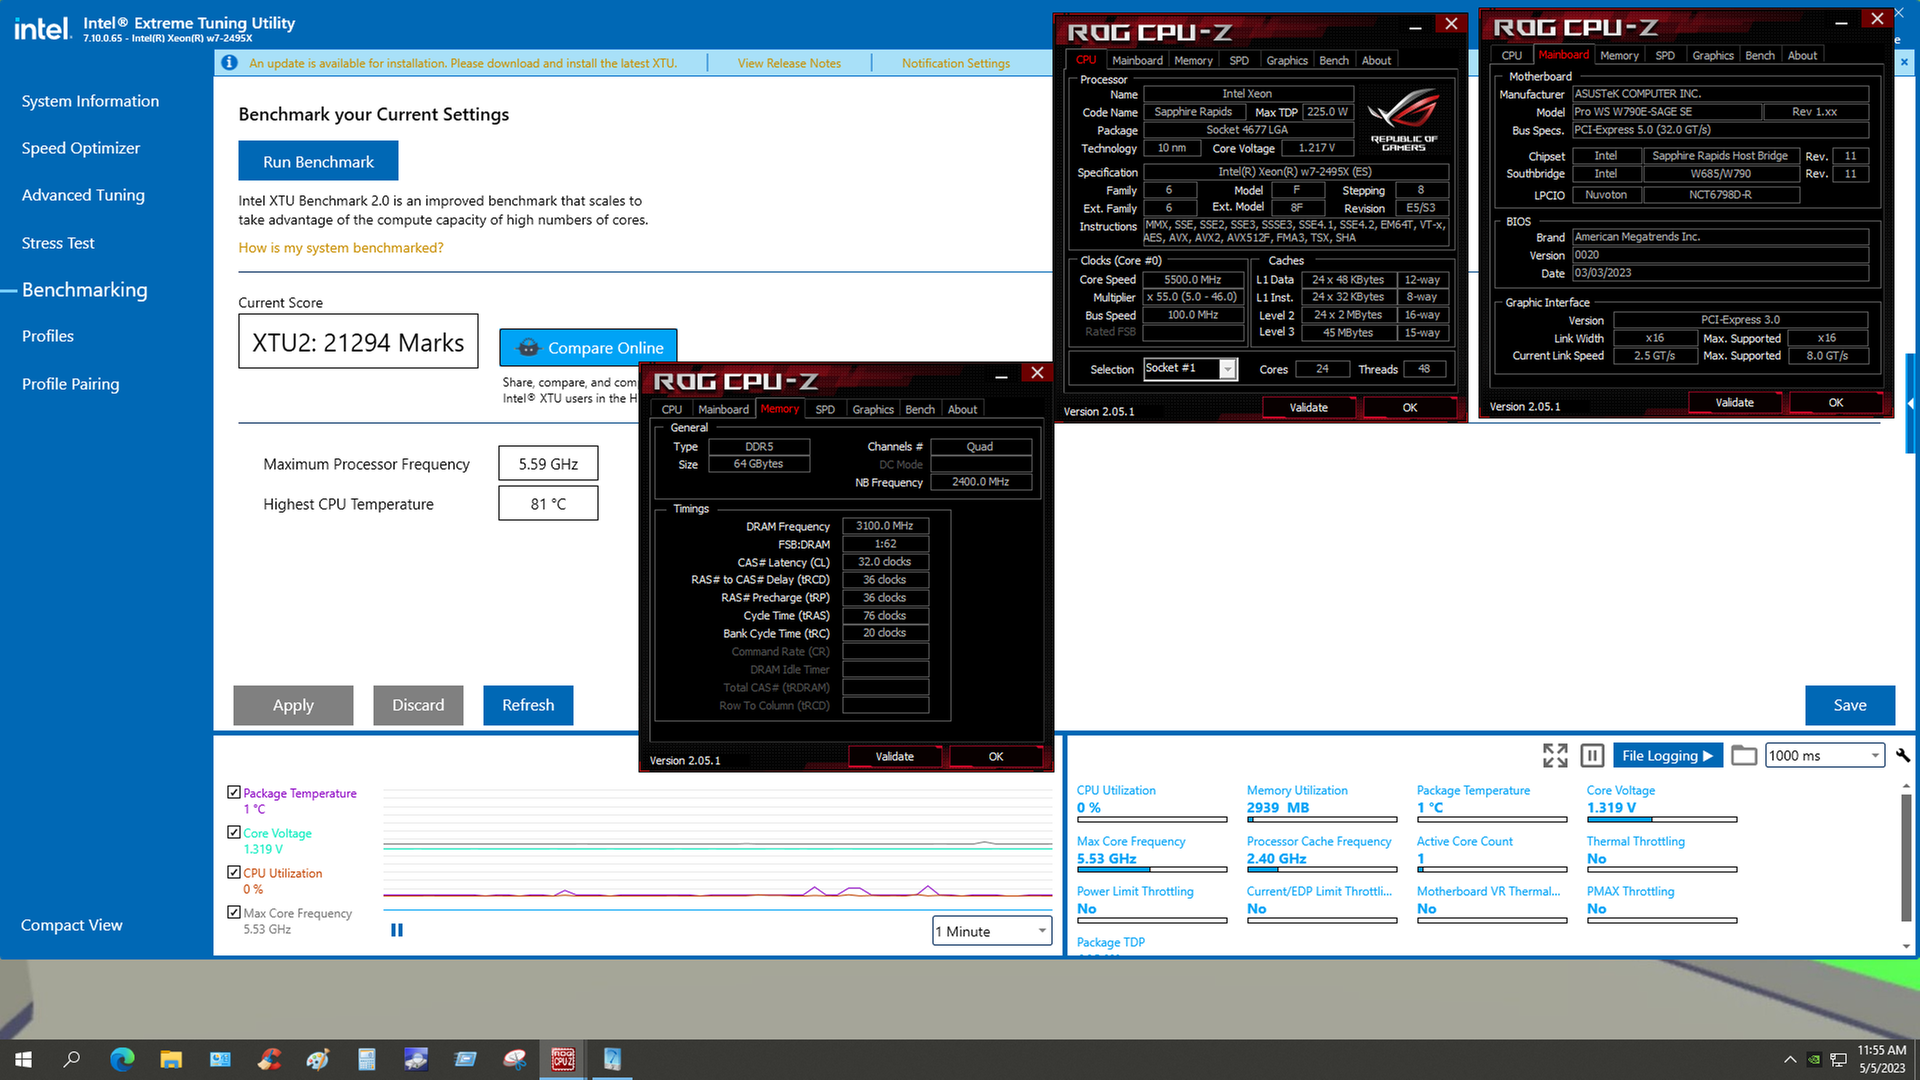Click the Republic of Gamers logo
The width and height of the screenshot is (1920, 1080).
pos(1404,120)
